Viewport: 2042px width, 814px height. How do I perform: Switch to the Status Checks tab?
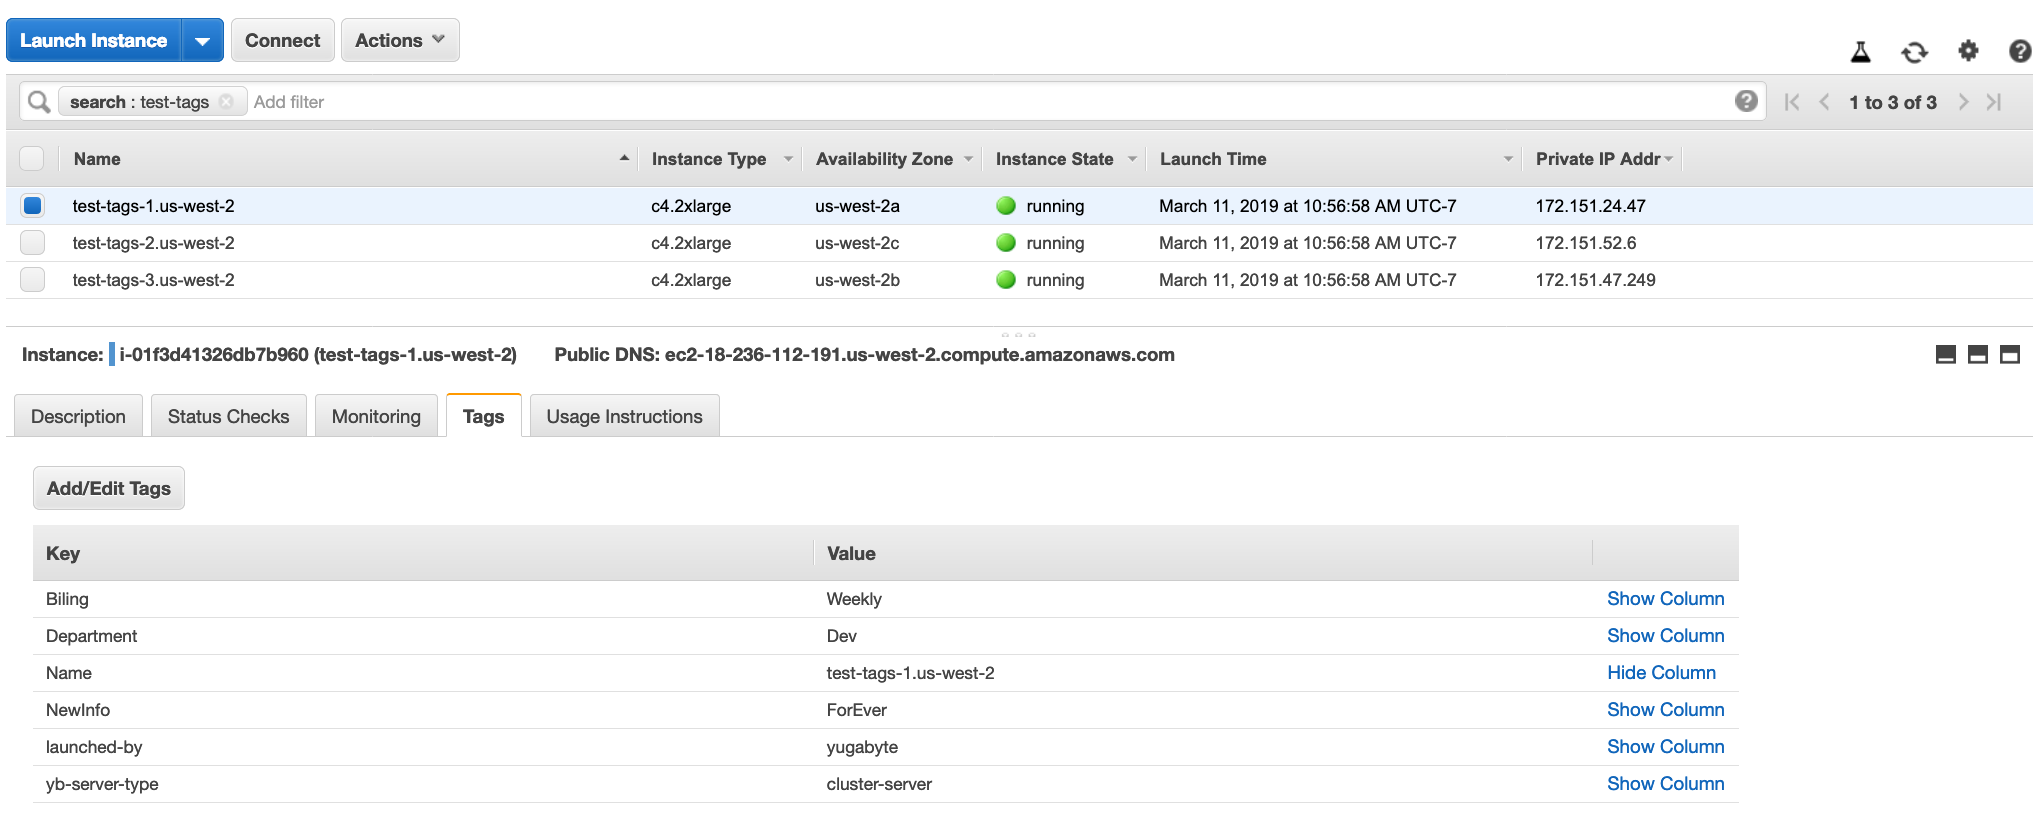(228, 417)
